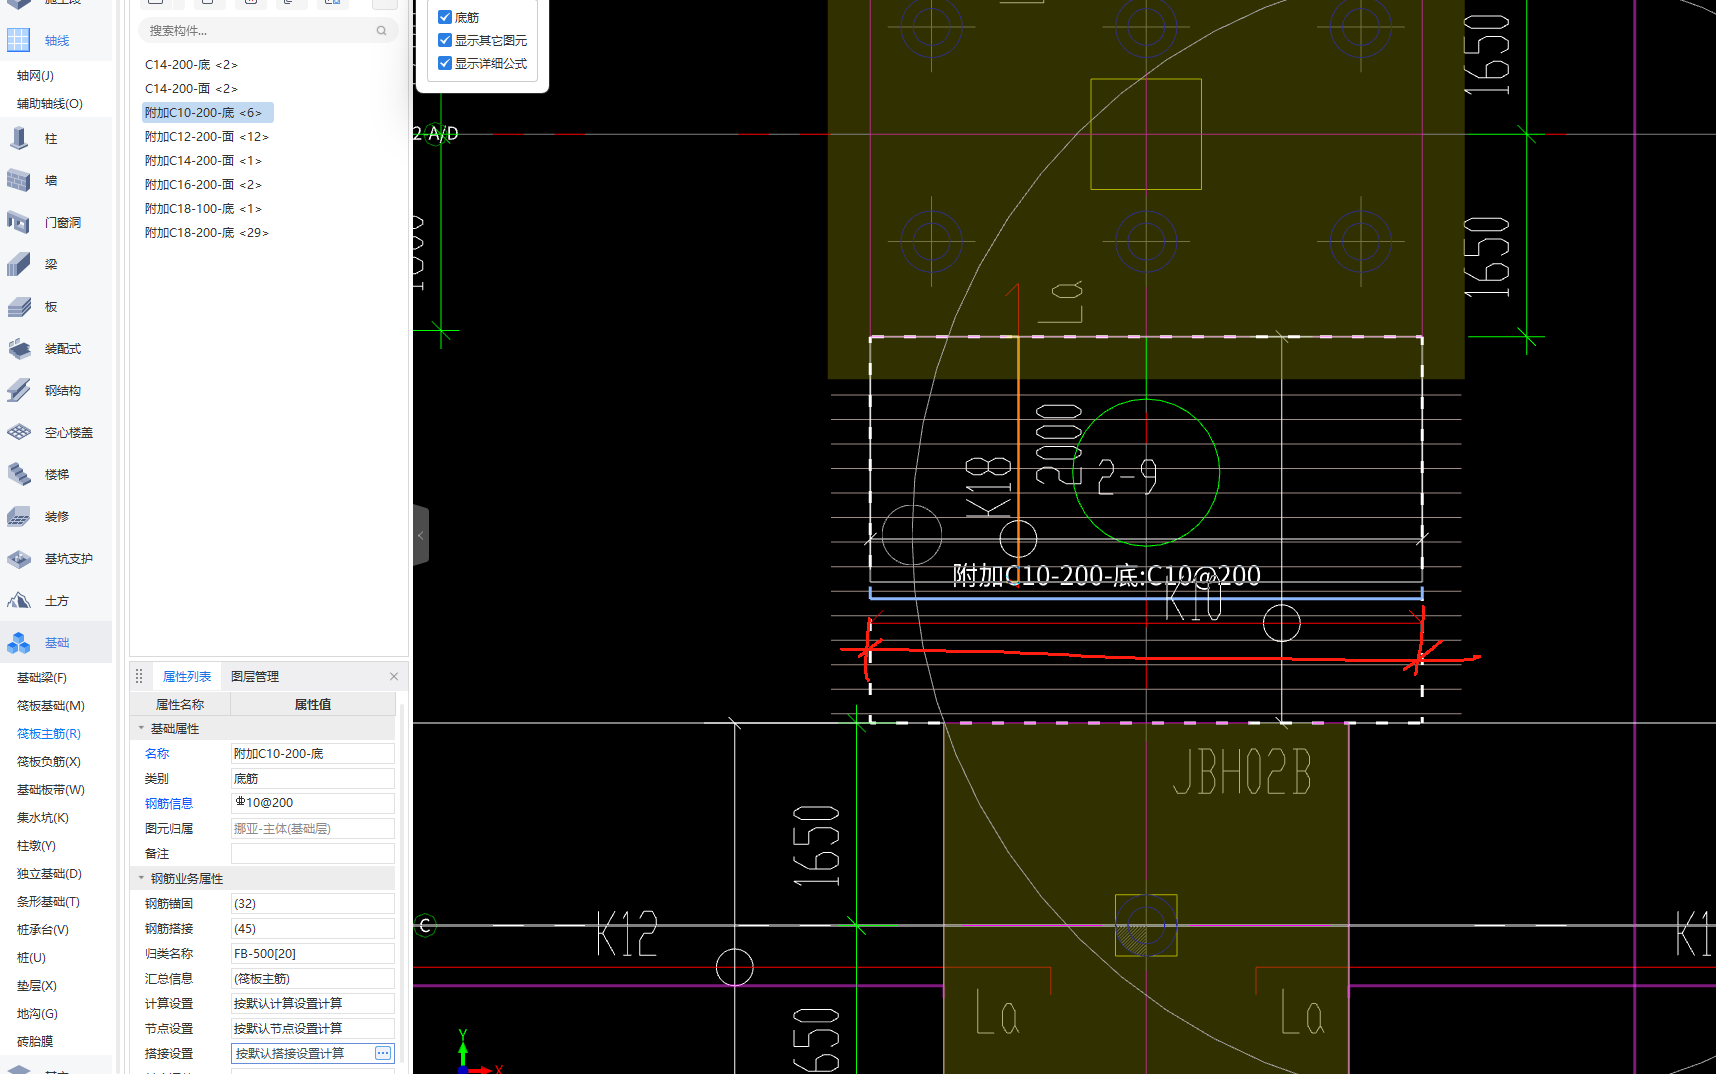
Task: Collapse the 基础属性 section
Action: click(x=141, y=728)
